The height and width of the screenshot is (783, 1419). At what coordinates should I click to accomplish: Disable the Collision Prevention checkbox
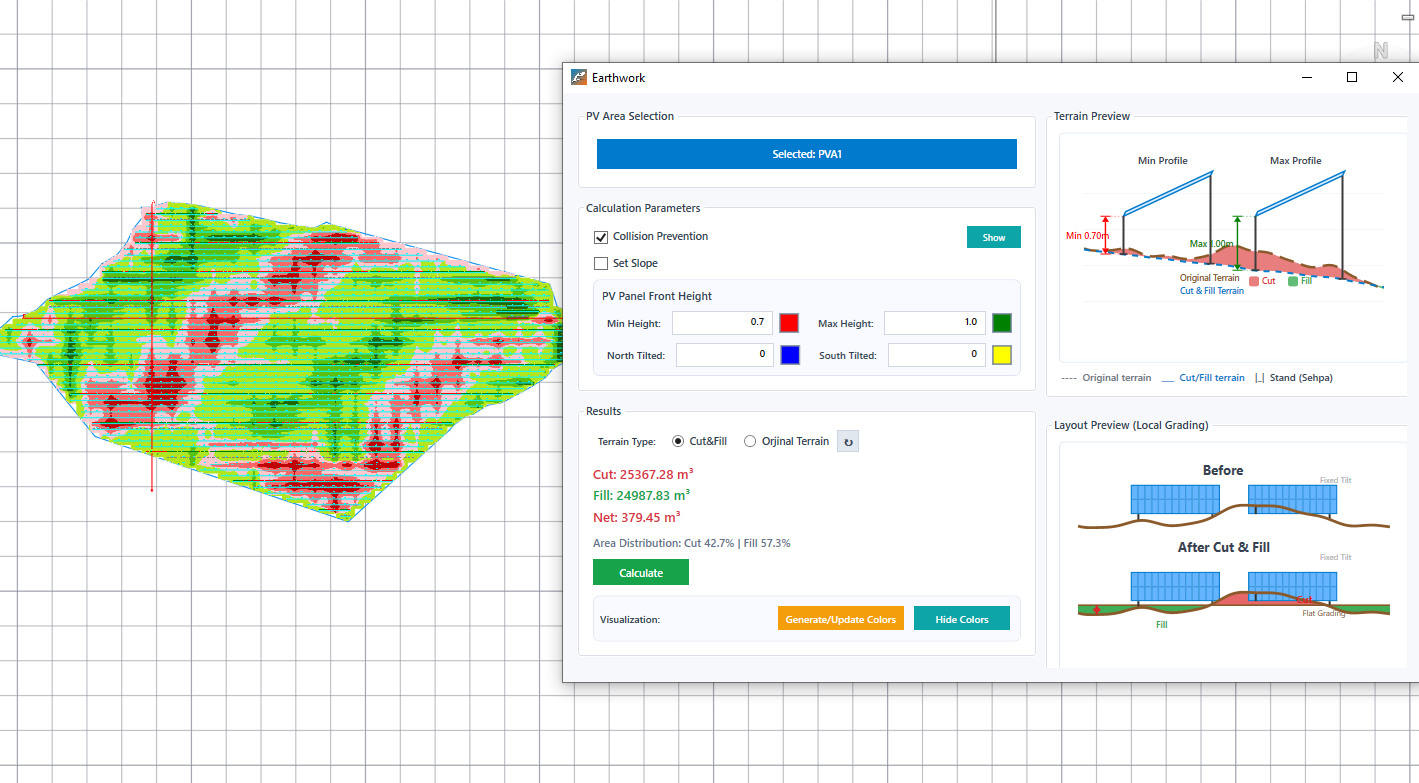pyautogui.click(x=601, y=237)
